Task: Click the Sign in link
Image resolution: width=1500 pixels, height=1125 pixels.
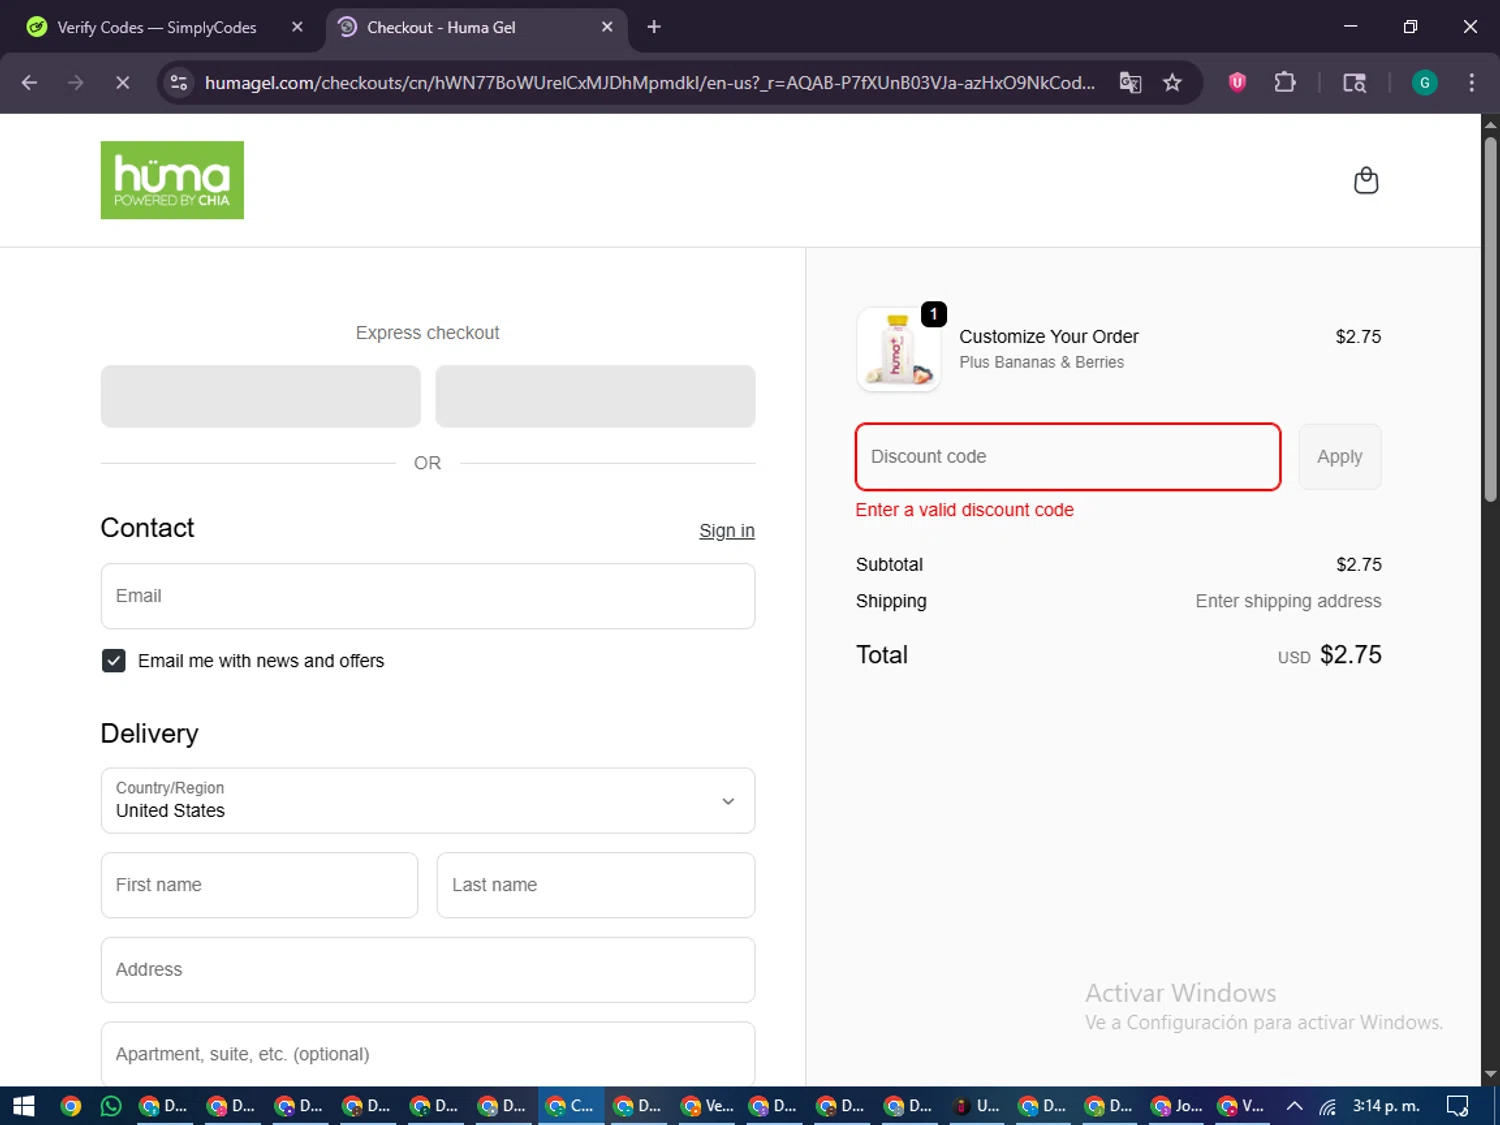Action: tap(727, 531)
